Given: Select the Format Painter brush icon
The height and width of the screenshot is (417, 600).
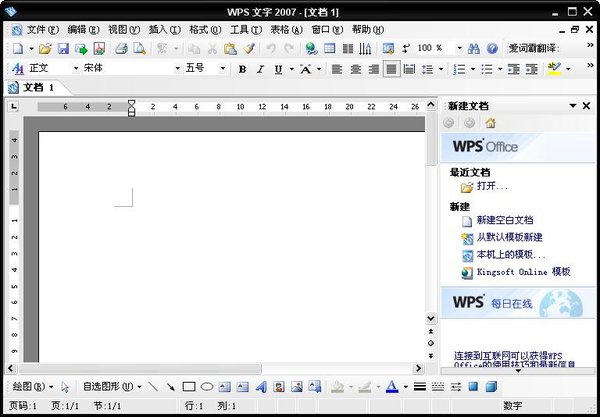Looking at the screenshot, I should [x=249, y=49].
